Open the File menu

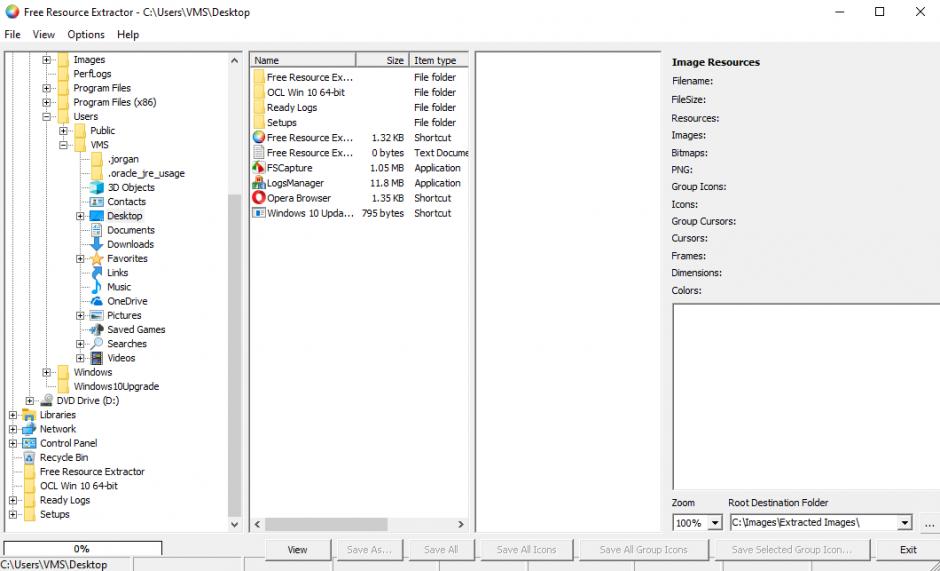pyautogui.click(x=12, y=35)
